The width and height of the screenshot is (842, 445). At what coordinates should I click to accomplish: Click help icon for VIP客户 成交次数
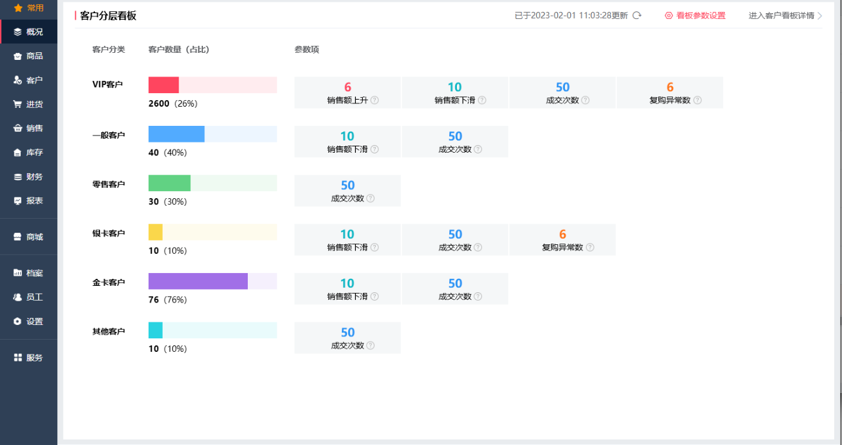coord(585,100)
